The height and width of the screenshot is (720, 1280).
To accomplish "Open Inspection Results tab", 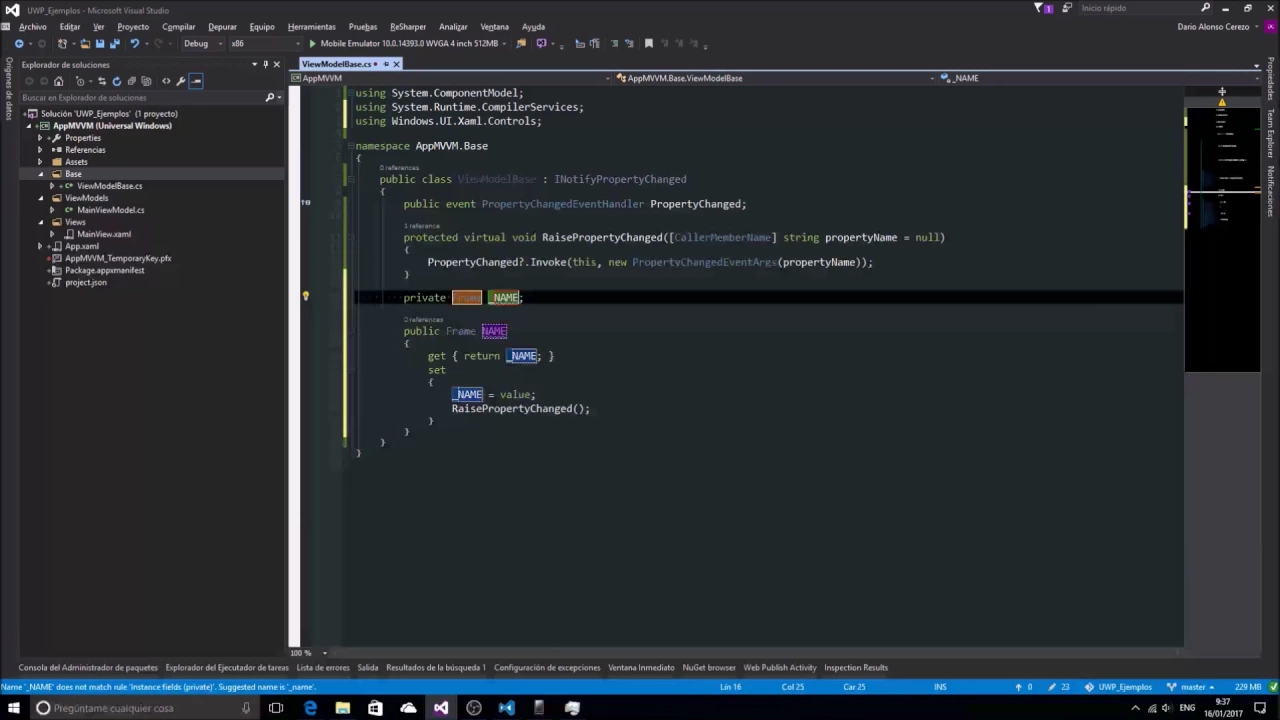I will 856,668.
